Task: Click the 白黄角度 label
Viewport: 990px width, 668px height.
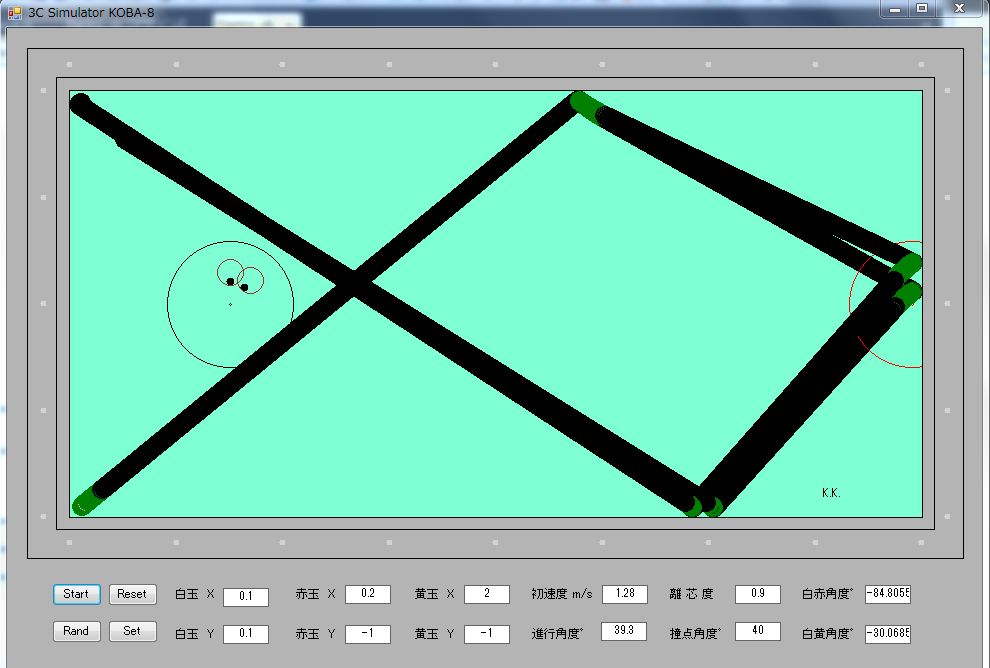Action: pyautogui.click(x=827, y=633)
